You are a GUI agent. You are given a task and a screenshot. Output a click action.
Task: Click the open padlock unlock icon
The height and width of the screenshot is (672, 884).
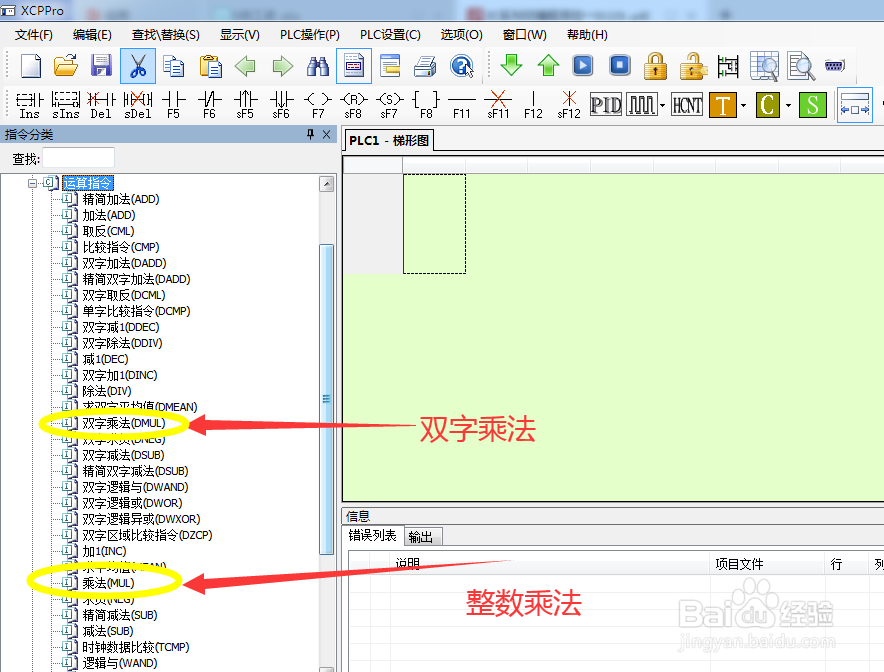[692, 65]
